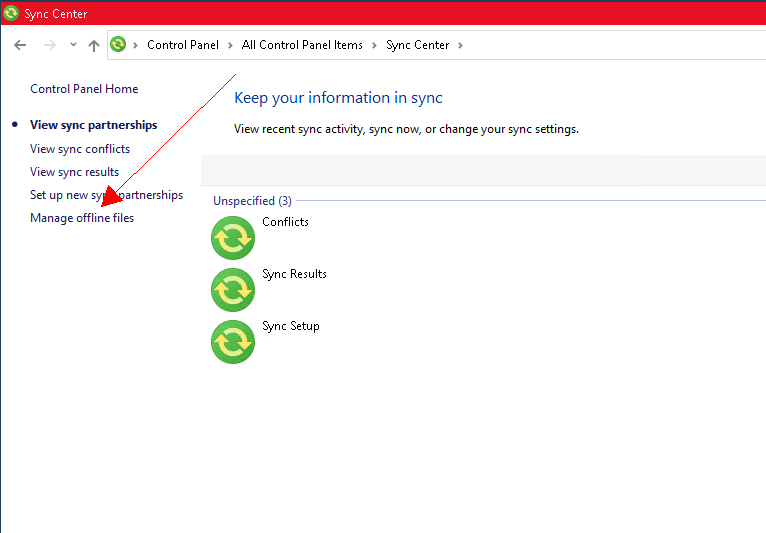Click the Forward navigation arrow
This screenshot has width=766, height=533.
tap(49, 45)
